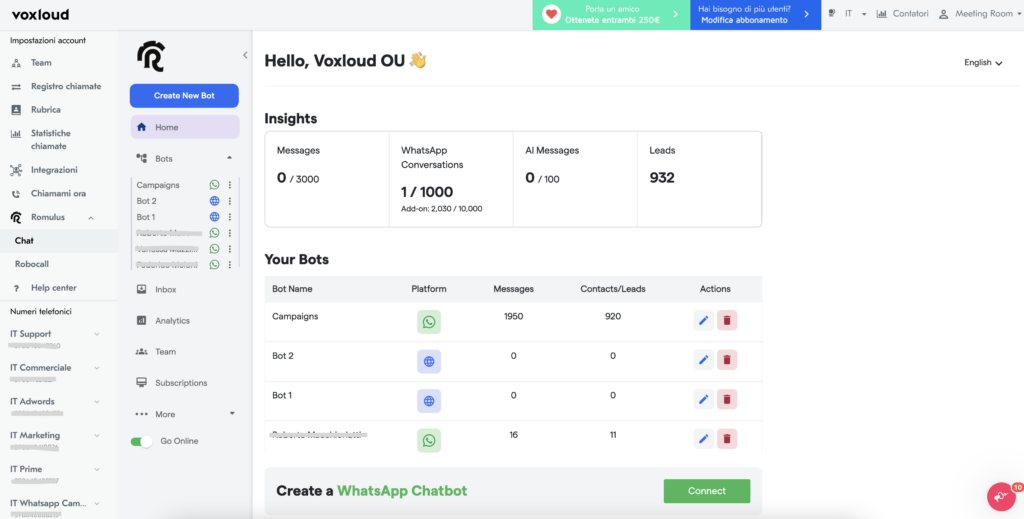Expand the IT Commerciale number

(x=97, y=368)
